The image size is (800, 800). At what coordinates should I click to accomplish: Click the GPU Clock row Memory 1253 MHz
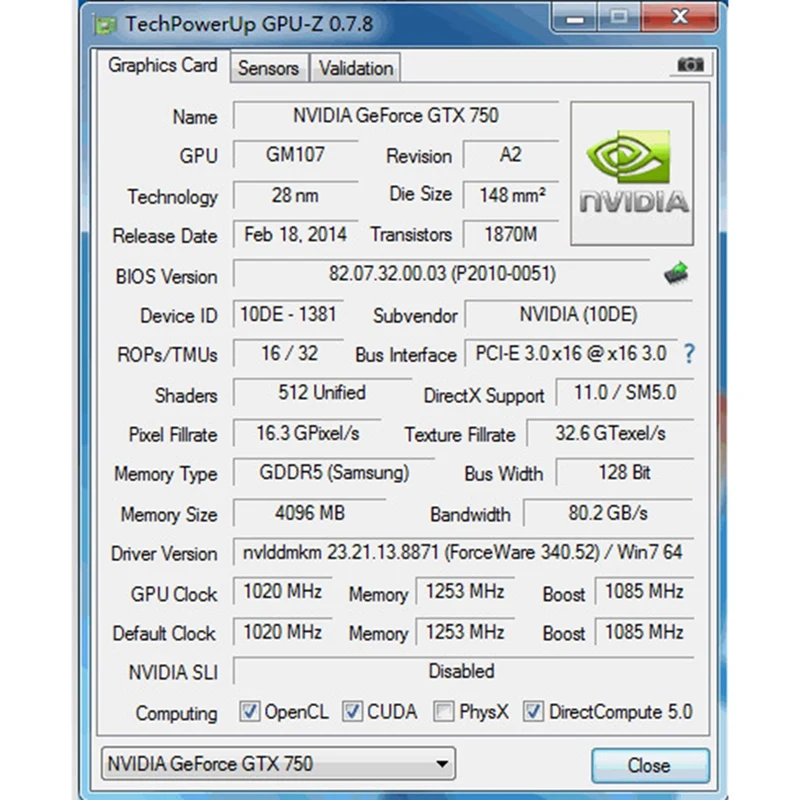point(465,591)
